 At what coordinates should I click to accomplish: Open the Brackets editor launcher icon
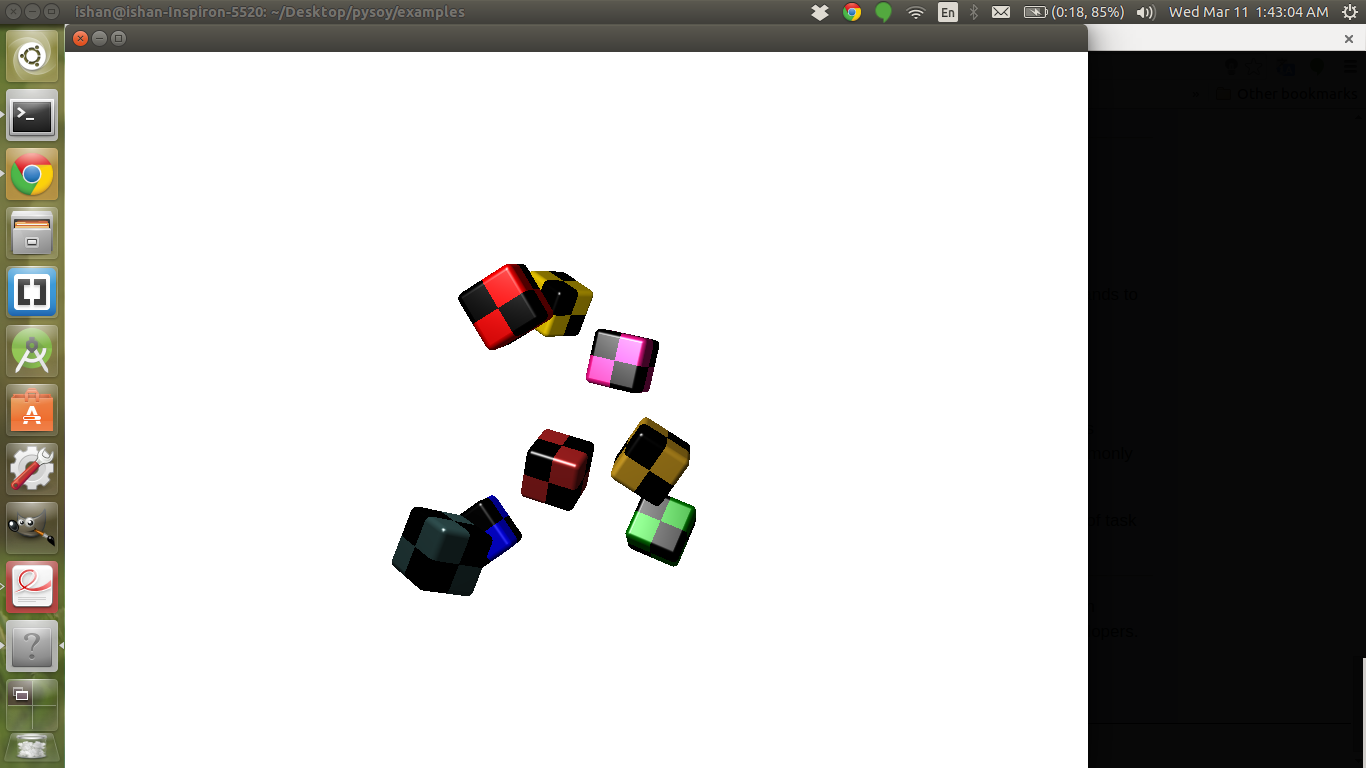(32, 293)
